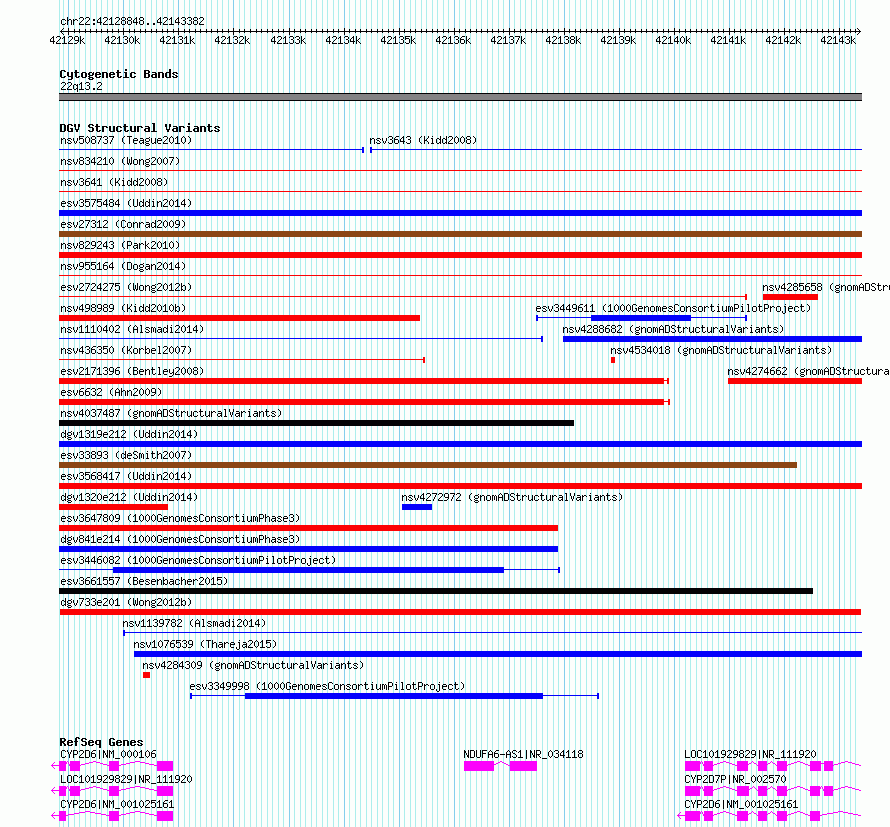890x827 pixels.
Task: Click the esv3647809 1000Genomes Phase3 red bar
Action: [x=309, y=528]
